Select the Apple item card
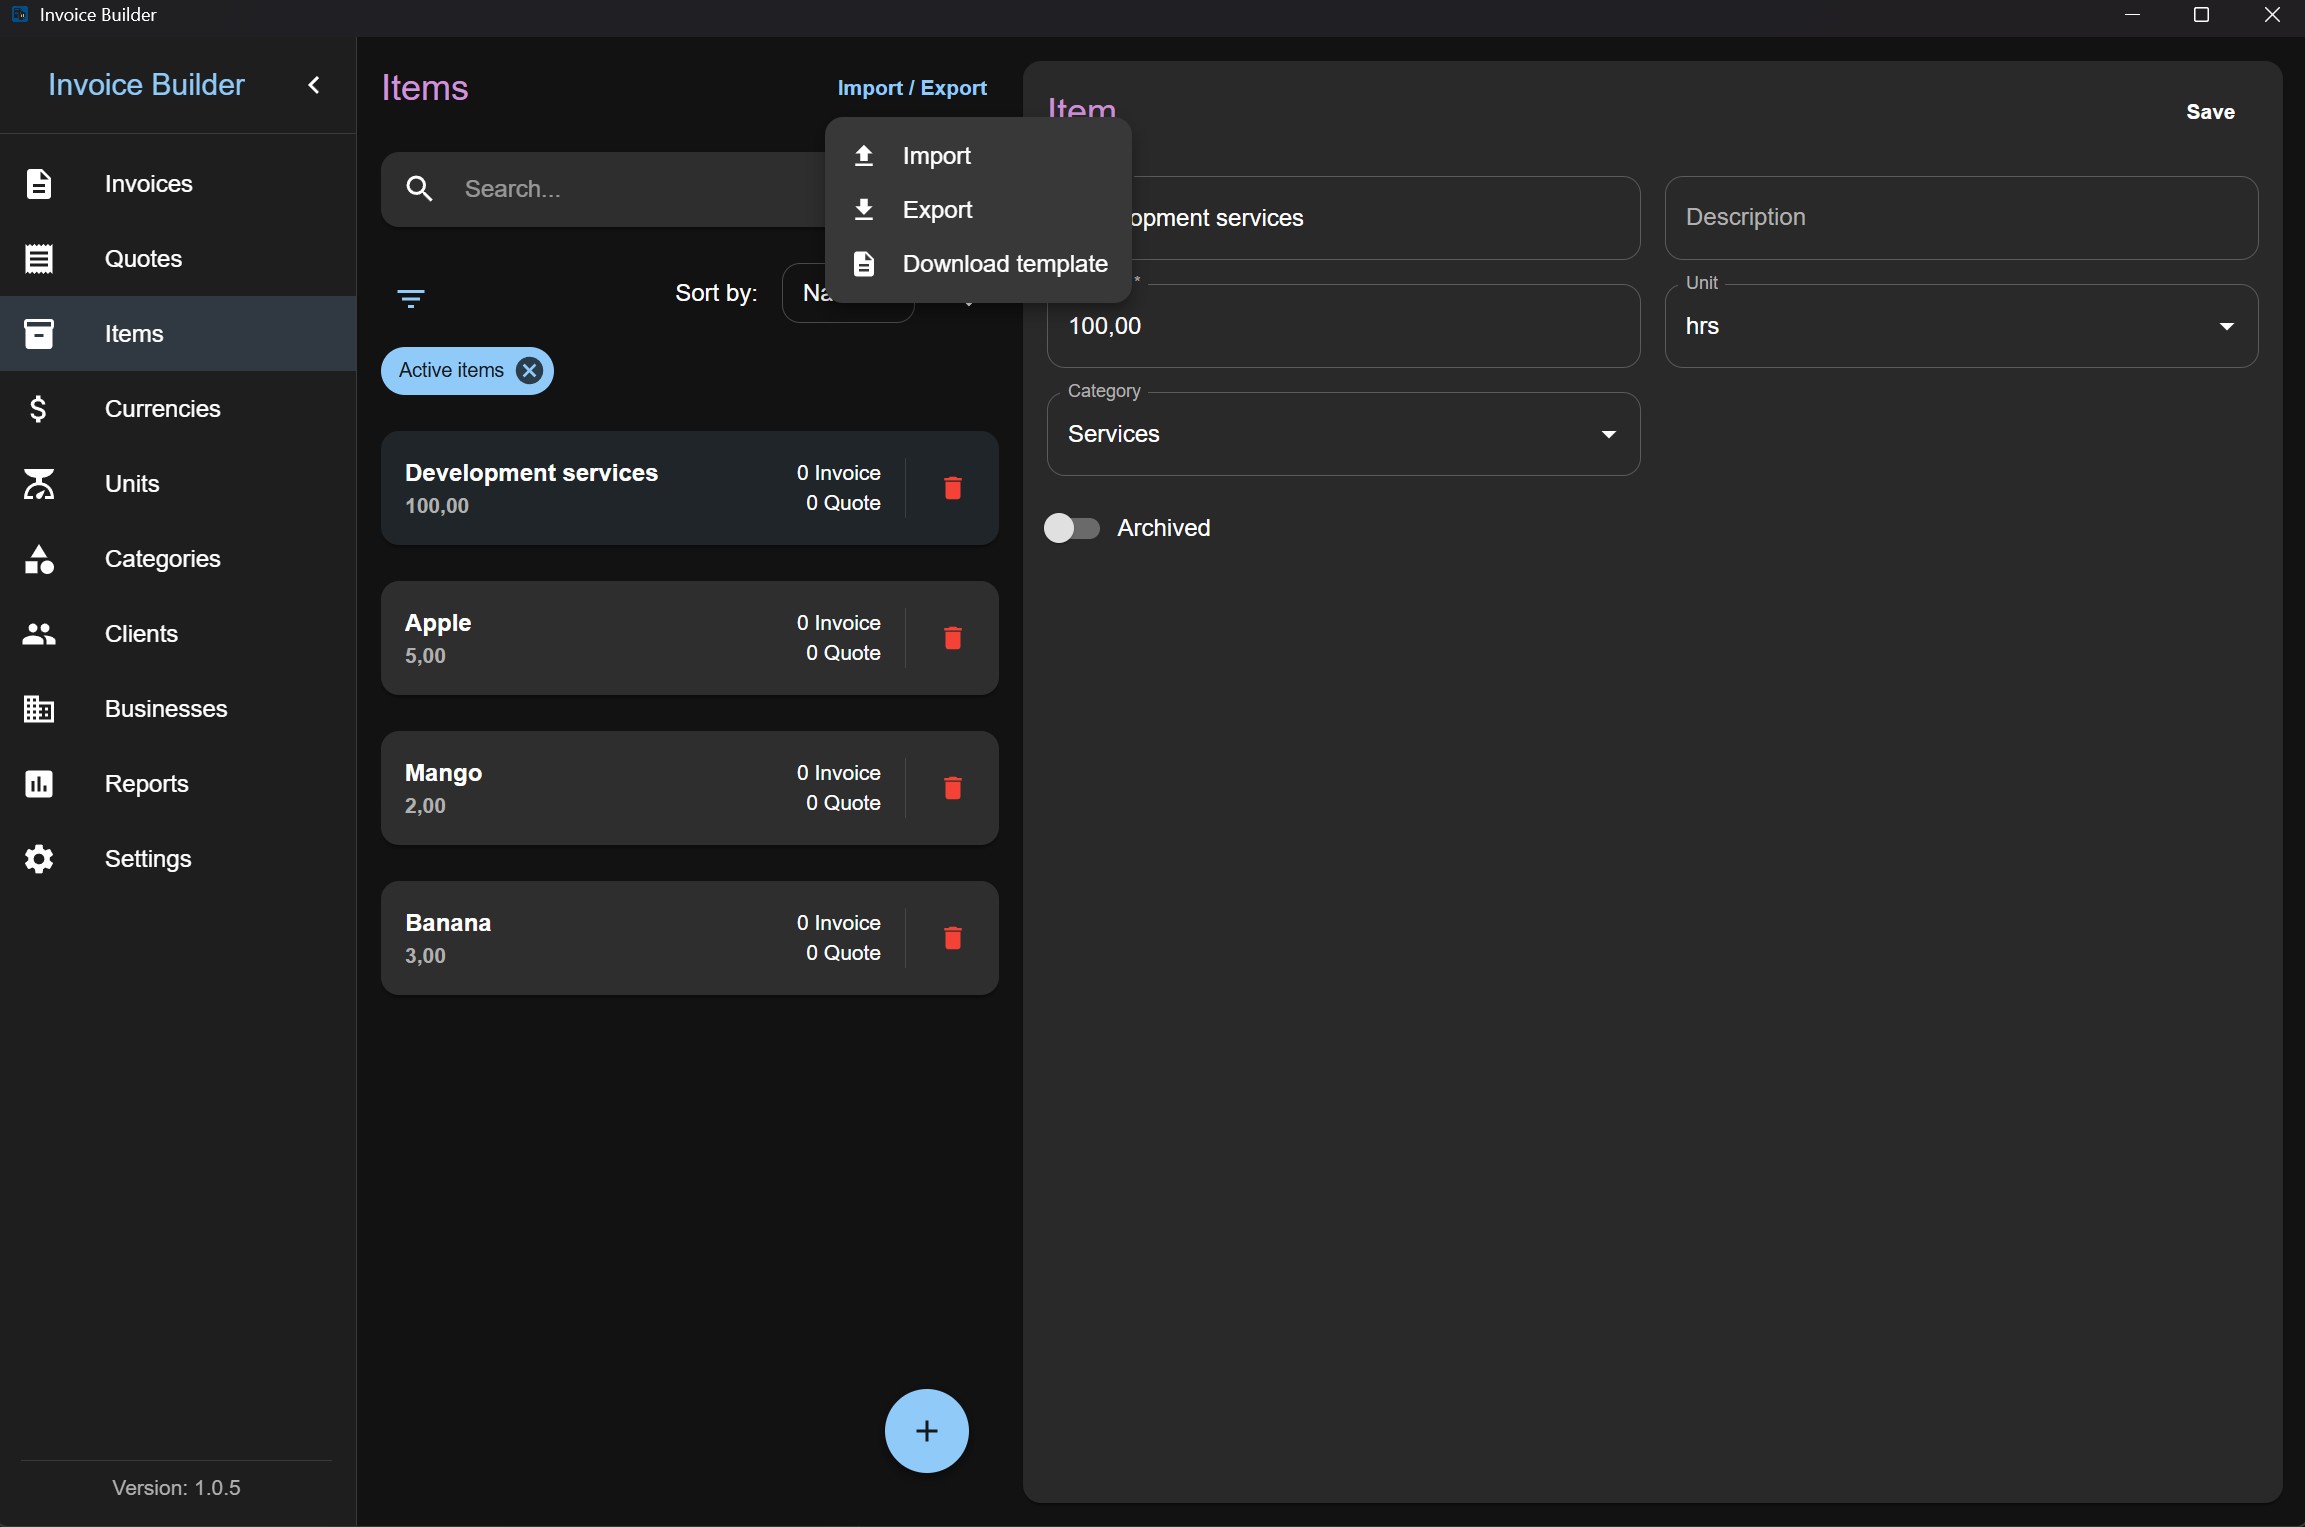Viewport: 2305px width, 1527px height. (689, 638)
